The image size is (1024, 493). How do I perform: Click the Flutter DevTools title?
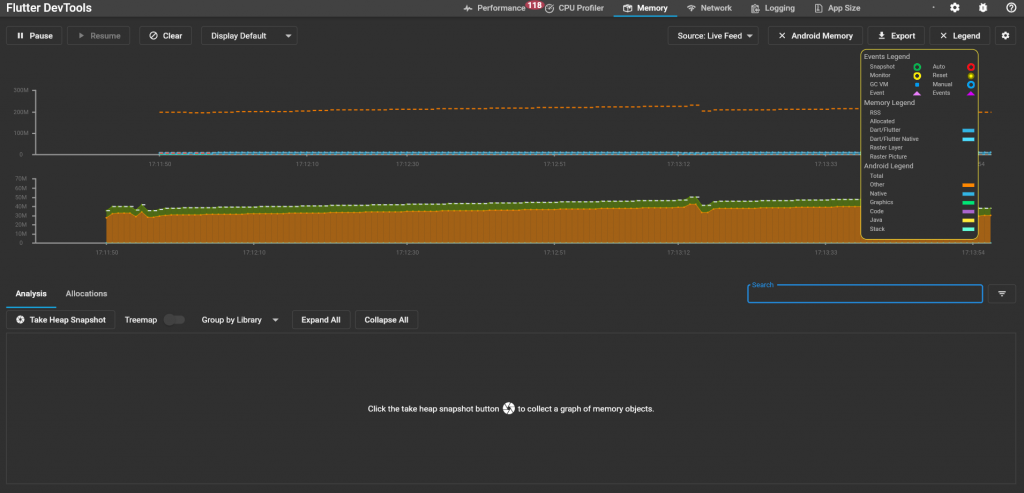48,8
